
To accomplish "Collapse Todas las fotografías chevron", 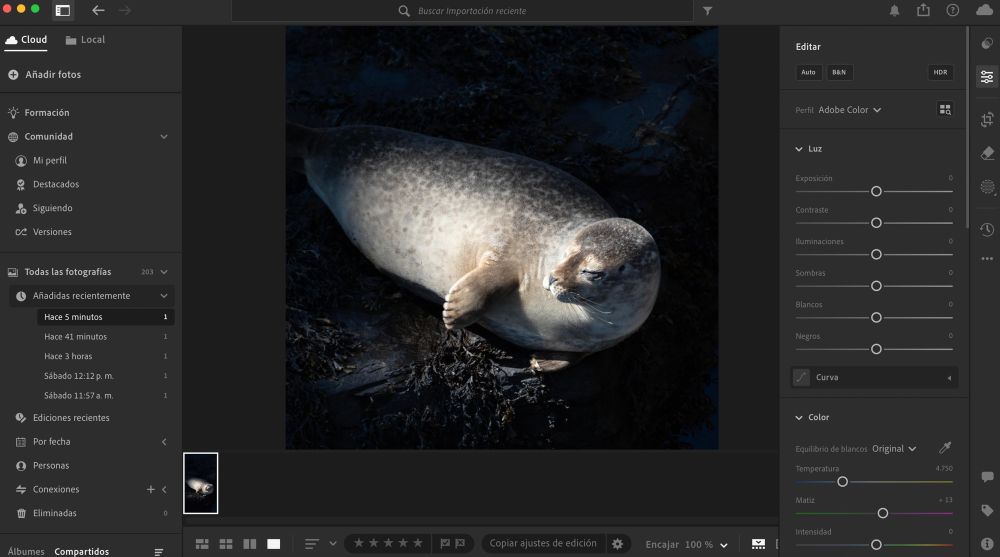I will click(x=164, y=272).
